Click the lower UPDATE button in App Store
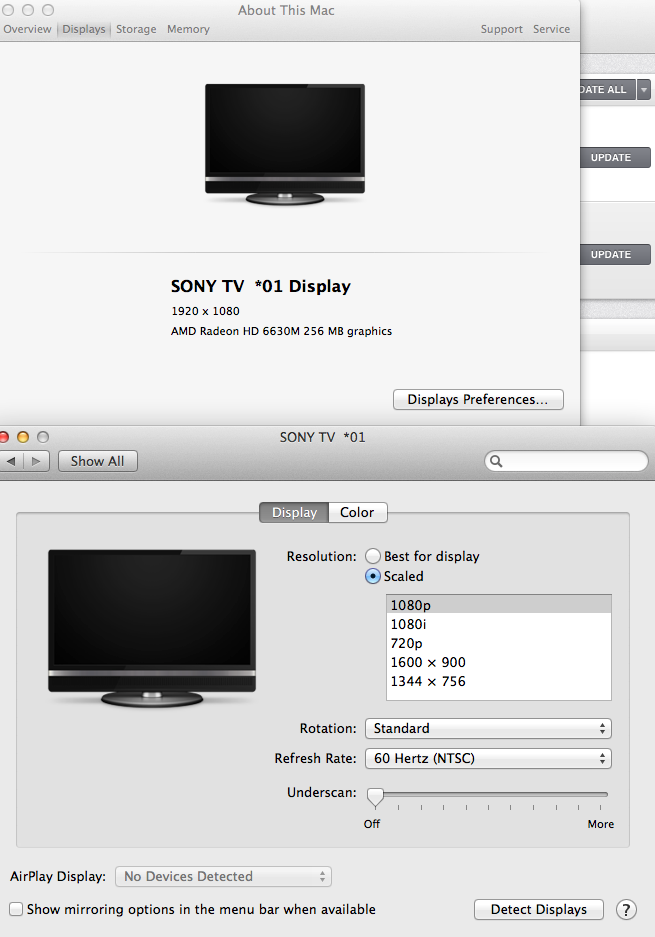 pyautogui.click(x=616, y=255)
